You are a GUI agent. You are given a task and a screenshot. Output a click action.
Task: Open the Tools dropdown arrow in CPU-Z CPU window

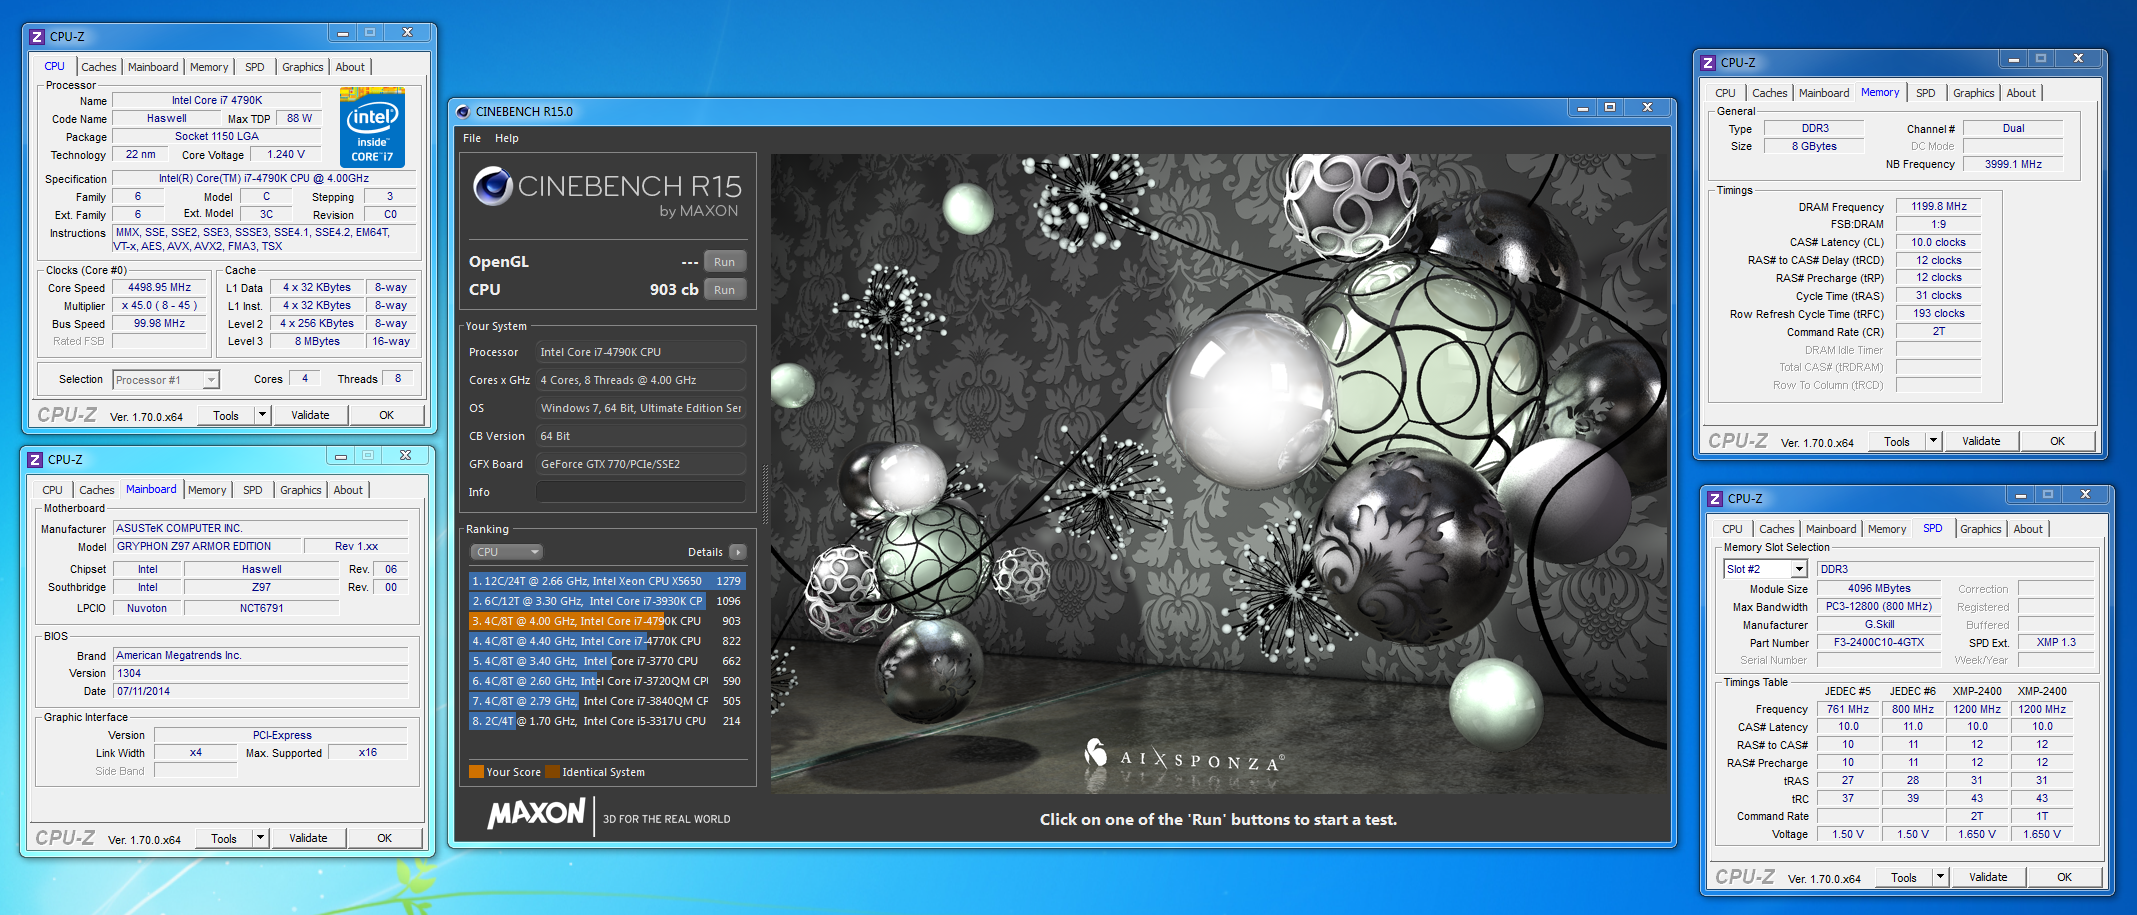[262, 415]
